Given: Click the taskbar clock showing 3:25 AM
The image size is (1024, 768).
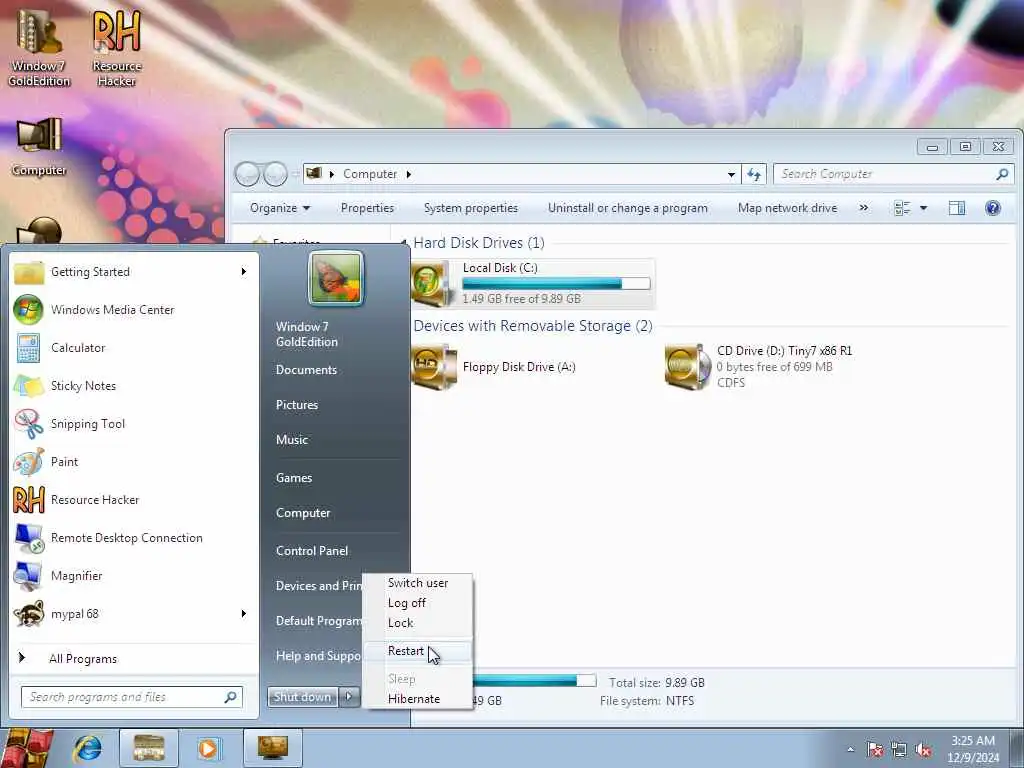Looking at the screenshot, I should pos(973,749).
